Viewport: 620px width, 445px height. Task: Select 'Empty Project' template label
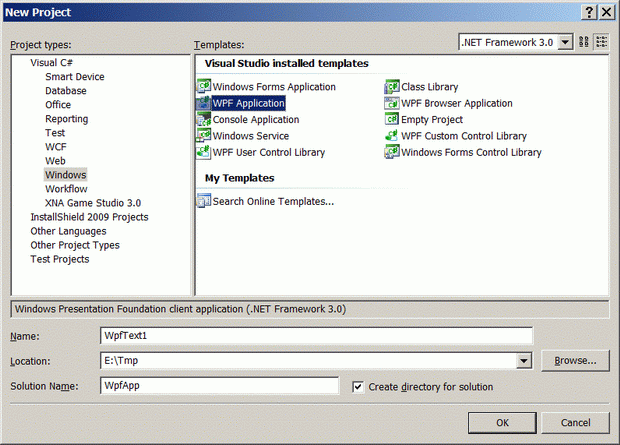[x=432, y=119]
